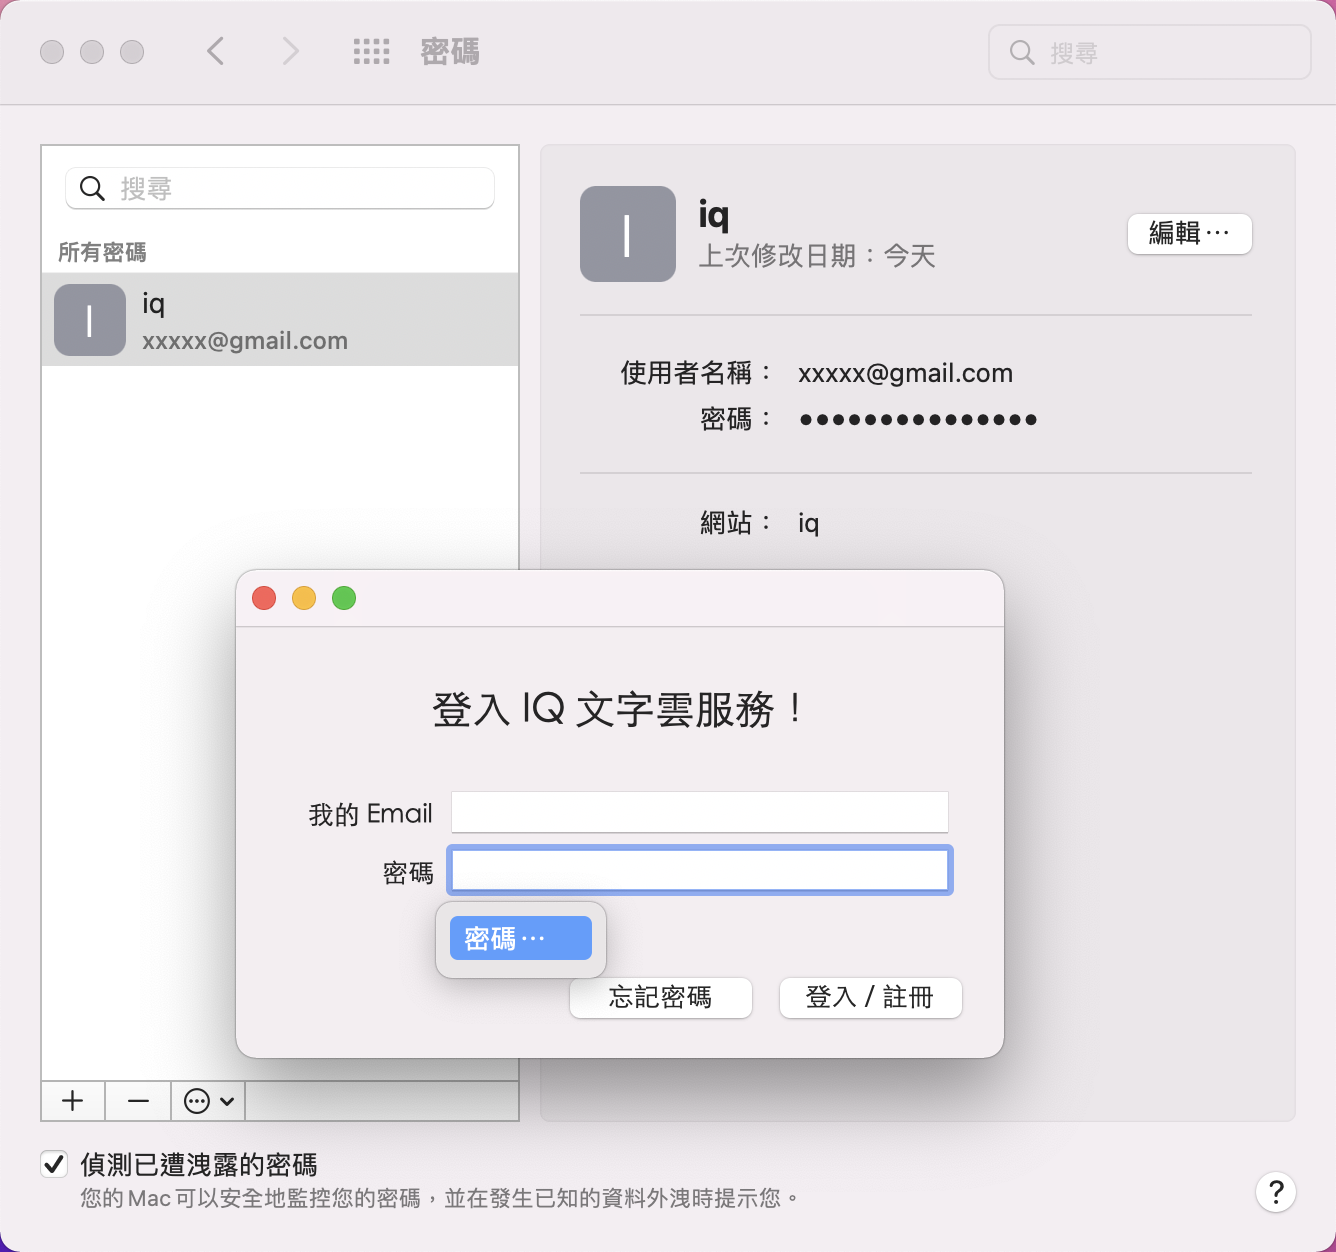Open help with the question mark button
The image size is (1336, 1252).
[1276, 1192]
